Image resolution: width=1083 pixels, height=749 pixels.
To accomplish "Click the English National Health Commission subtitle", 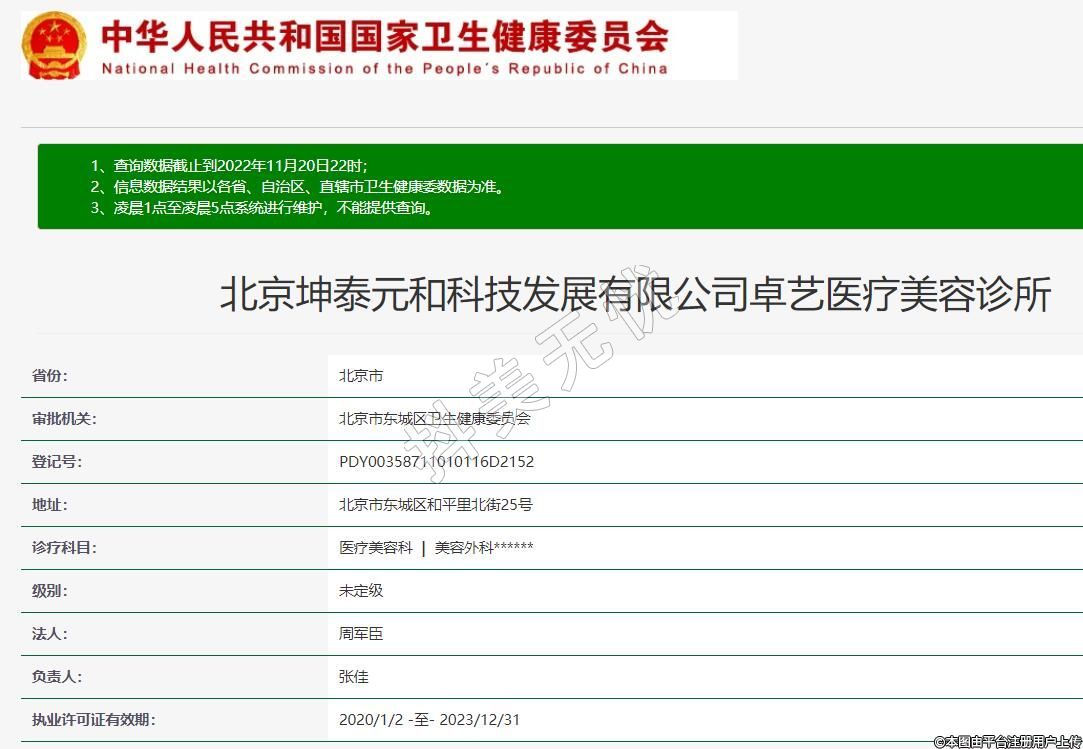I will coord(385,69).
